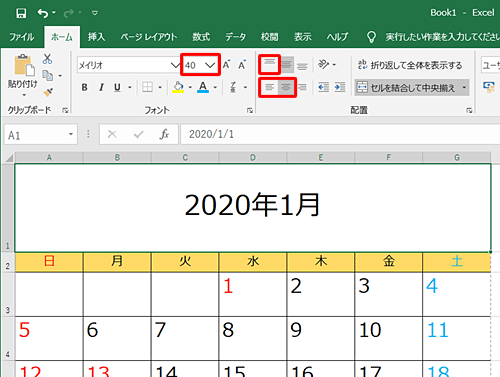The width and height of the screenshot is (500, 377).
Task: Open the ファイル tab
Action: 21,37
